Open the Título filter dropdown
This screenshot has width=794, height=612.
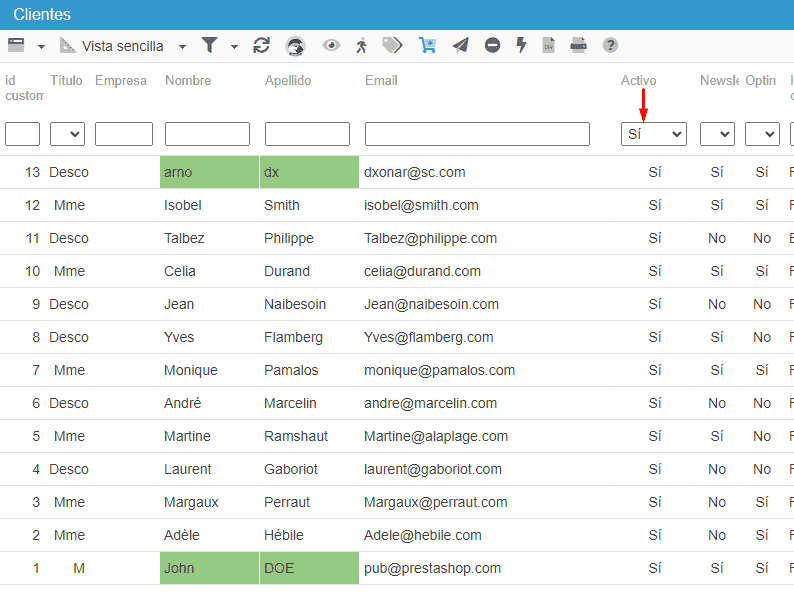67,134
